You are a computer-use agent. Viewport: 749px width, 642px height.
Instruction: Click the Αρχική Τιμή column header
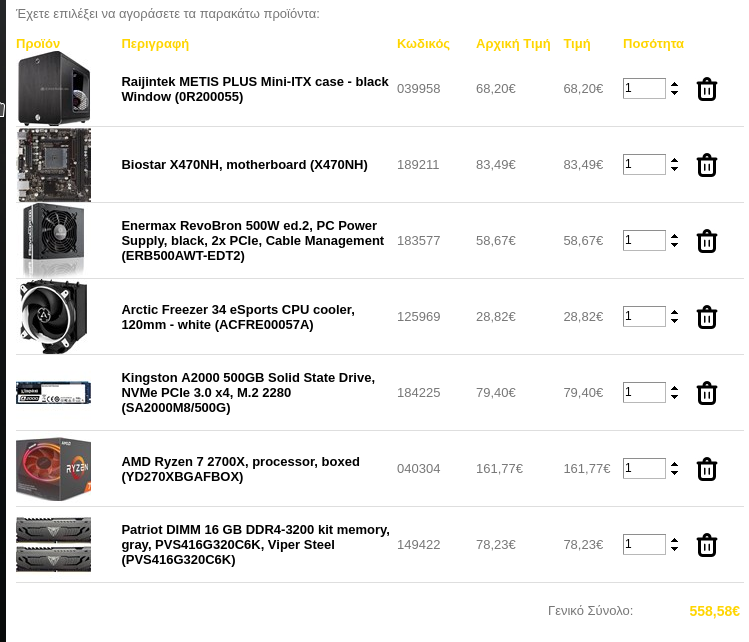tap(513, 44)
